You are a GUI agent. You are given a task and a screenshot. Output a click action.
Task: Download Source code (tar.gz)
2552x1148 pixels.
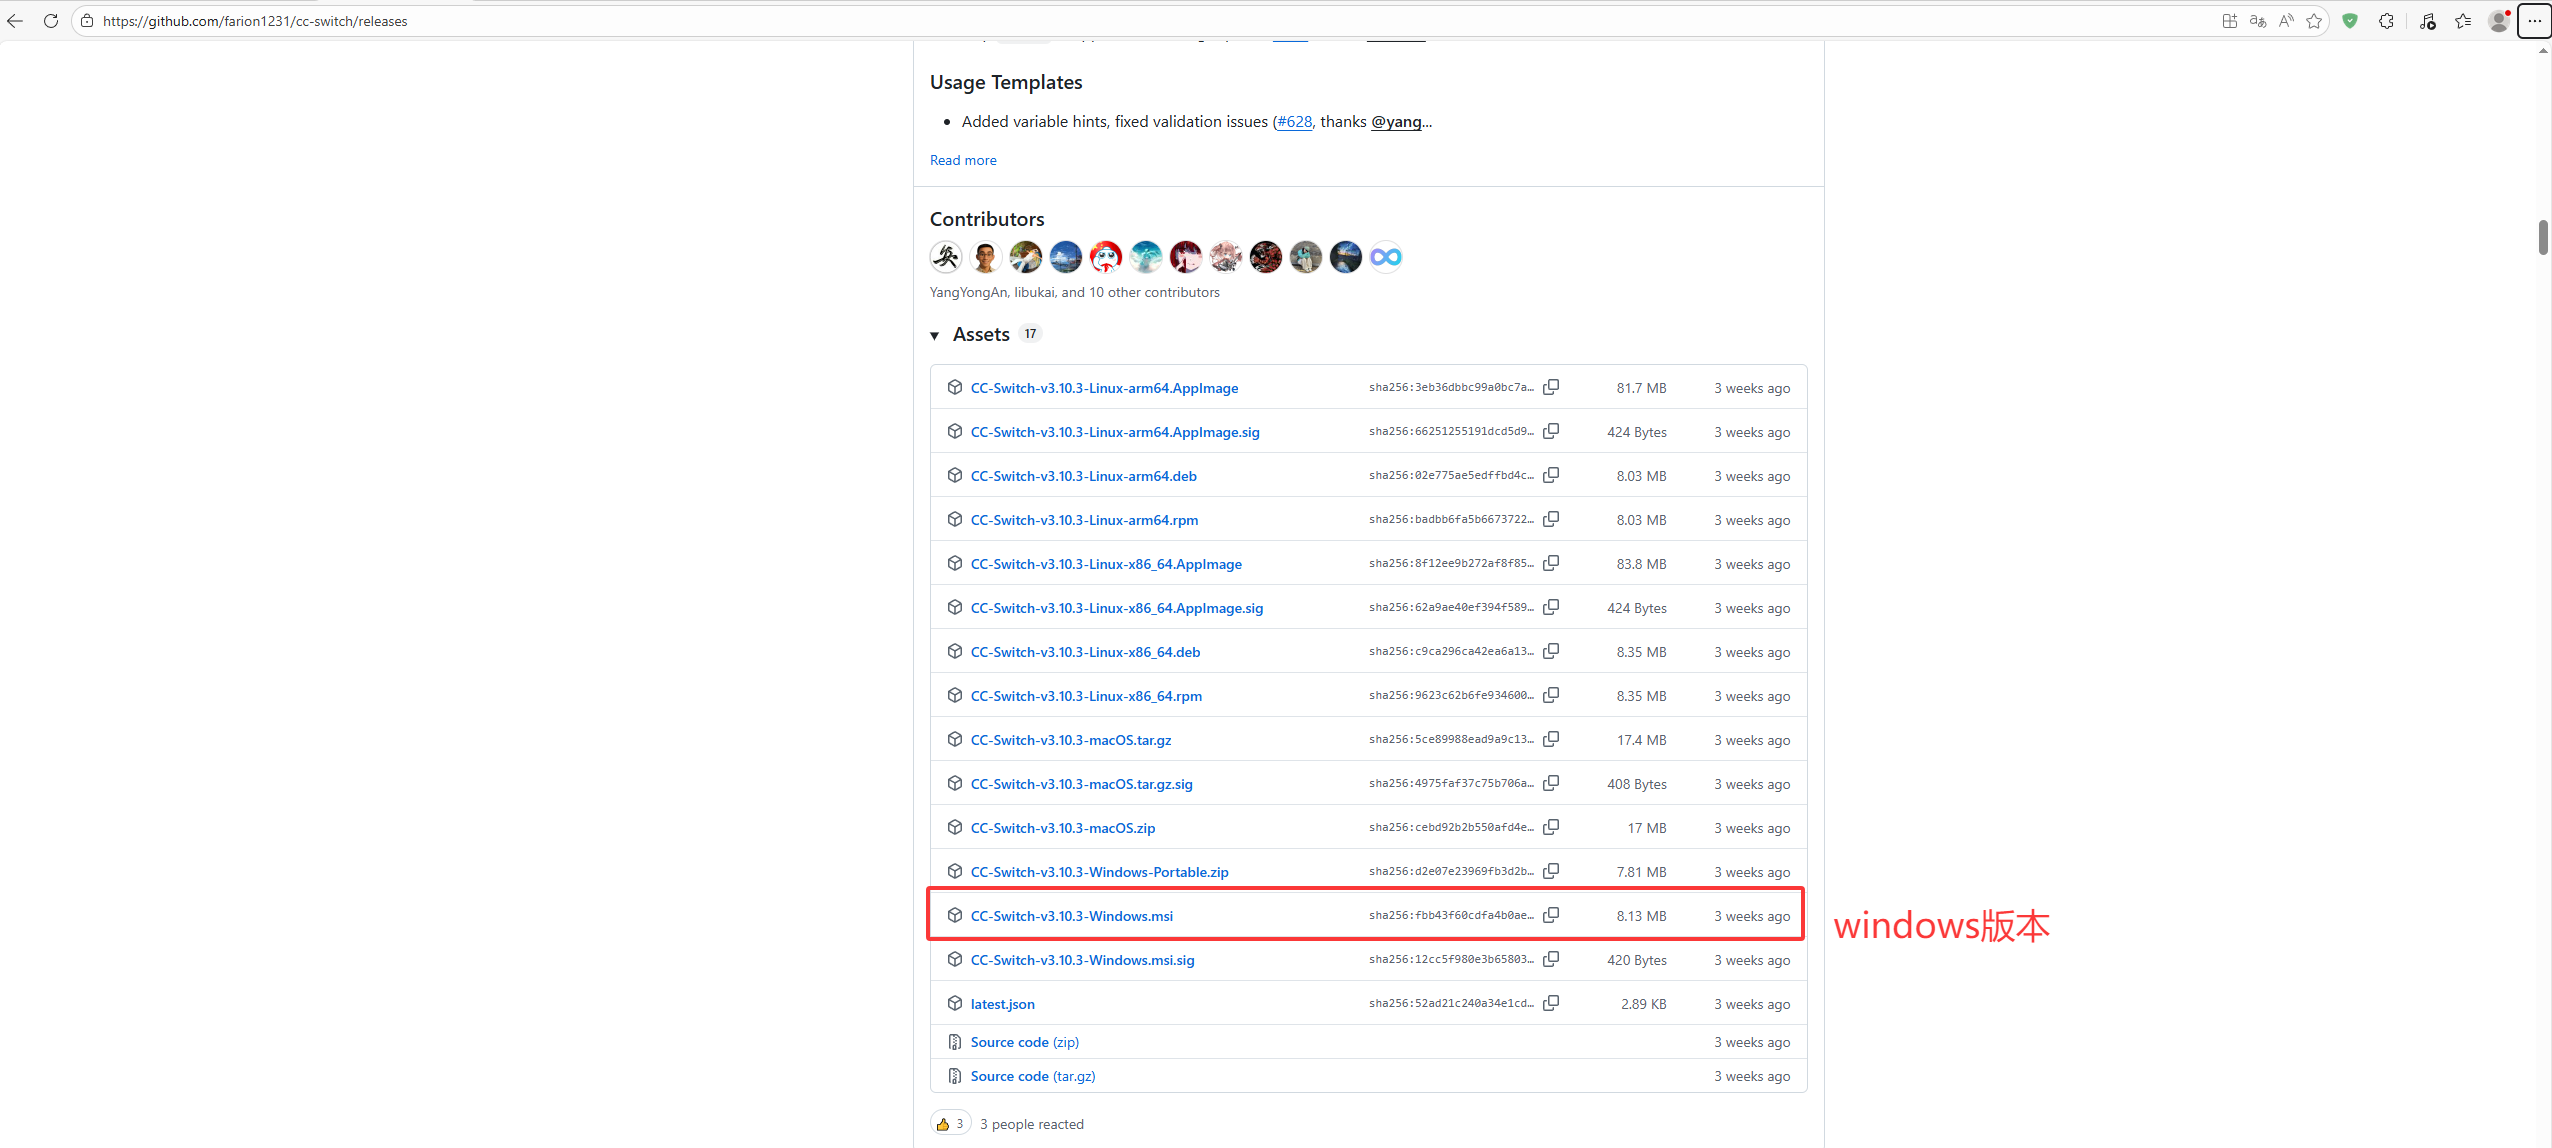[1032, 1076]
